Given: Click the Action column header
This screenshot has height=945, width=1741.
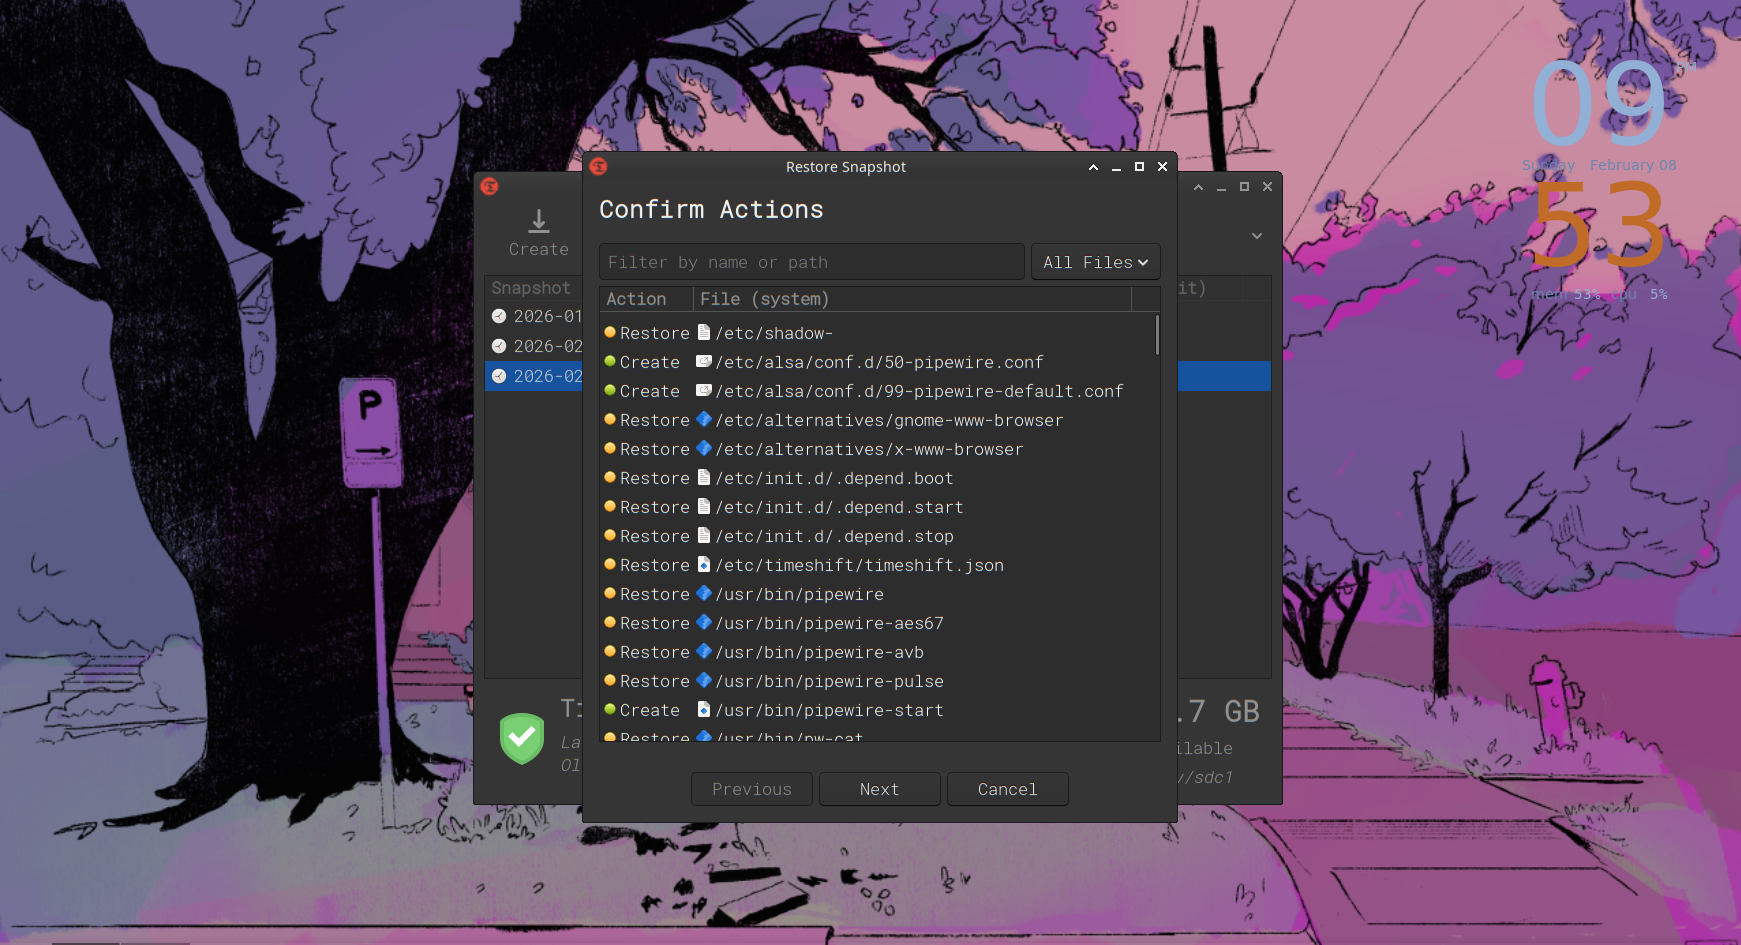Looking at the screenshot, I should [x=646, y=299].
